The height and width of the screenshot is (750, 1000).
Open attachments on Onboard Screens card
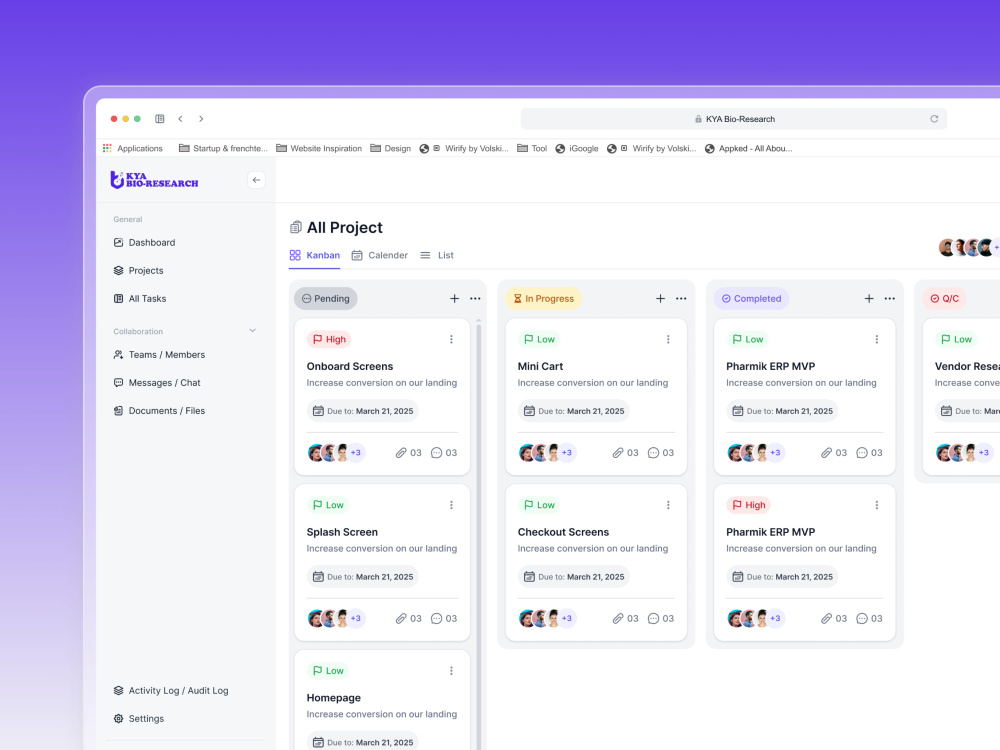click(x=408, y=453)
